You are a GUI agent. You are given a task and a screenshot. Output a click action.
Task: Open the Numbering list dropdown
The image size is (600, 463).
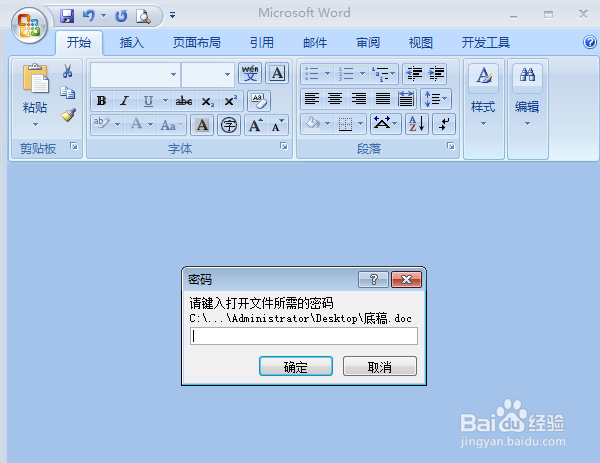click(362, 73)
